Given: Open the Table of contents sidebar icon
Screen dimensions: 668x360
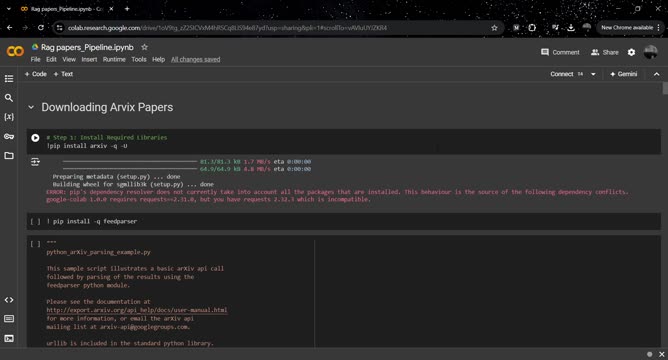Looking at the screenshot, I should (x=9, y=79).
